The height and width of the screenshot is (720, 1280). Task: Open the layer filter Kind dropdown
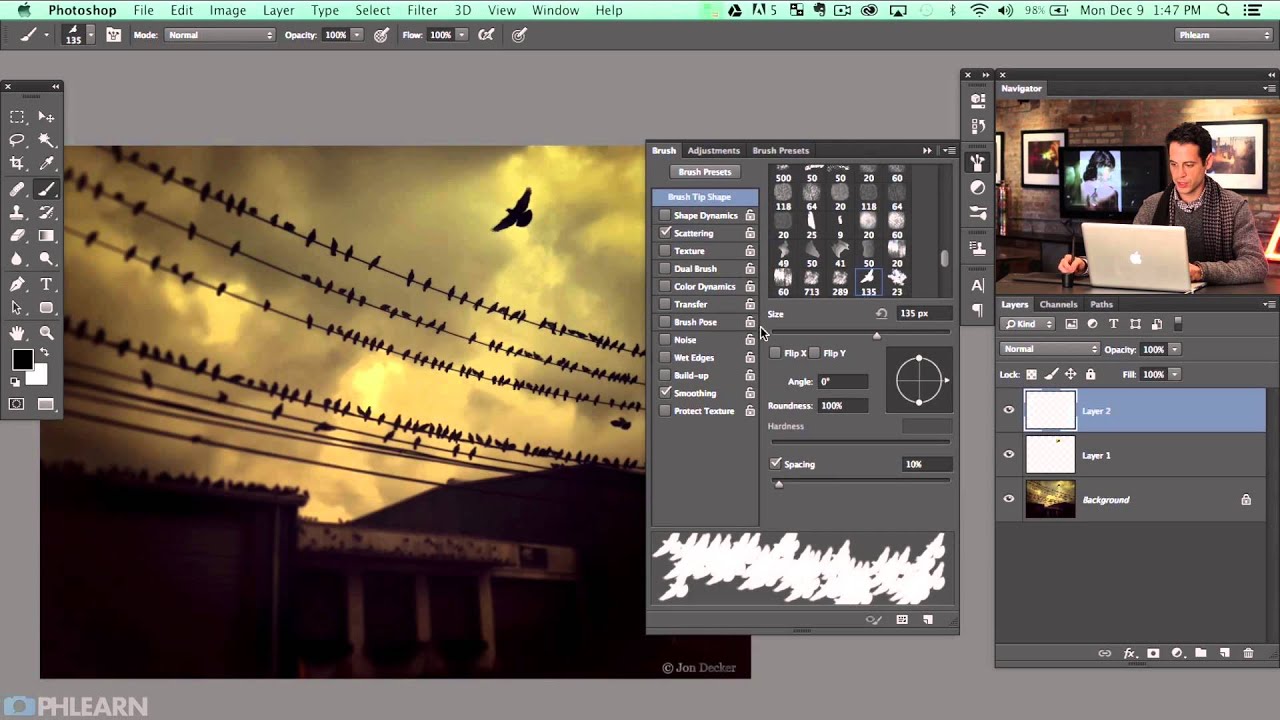pos(1029,324)
